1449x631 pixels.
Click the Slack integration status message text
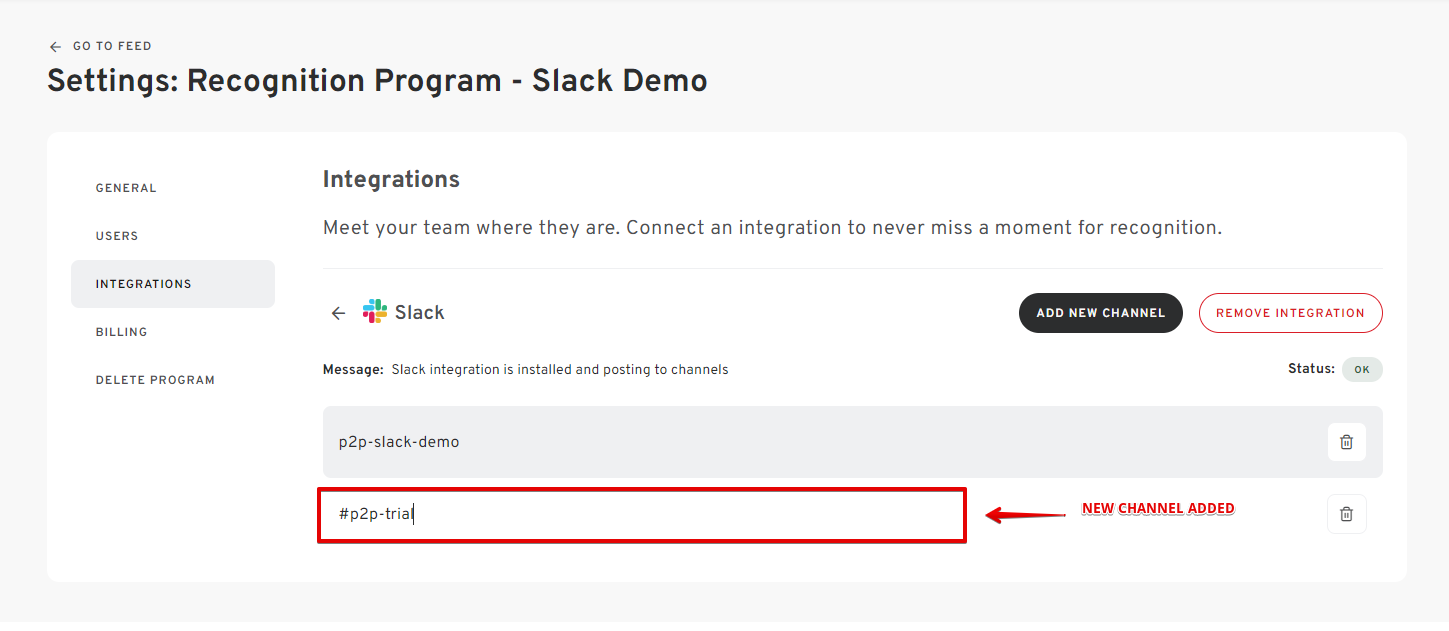click(559, 370)
